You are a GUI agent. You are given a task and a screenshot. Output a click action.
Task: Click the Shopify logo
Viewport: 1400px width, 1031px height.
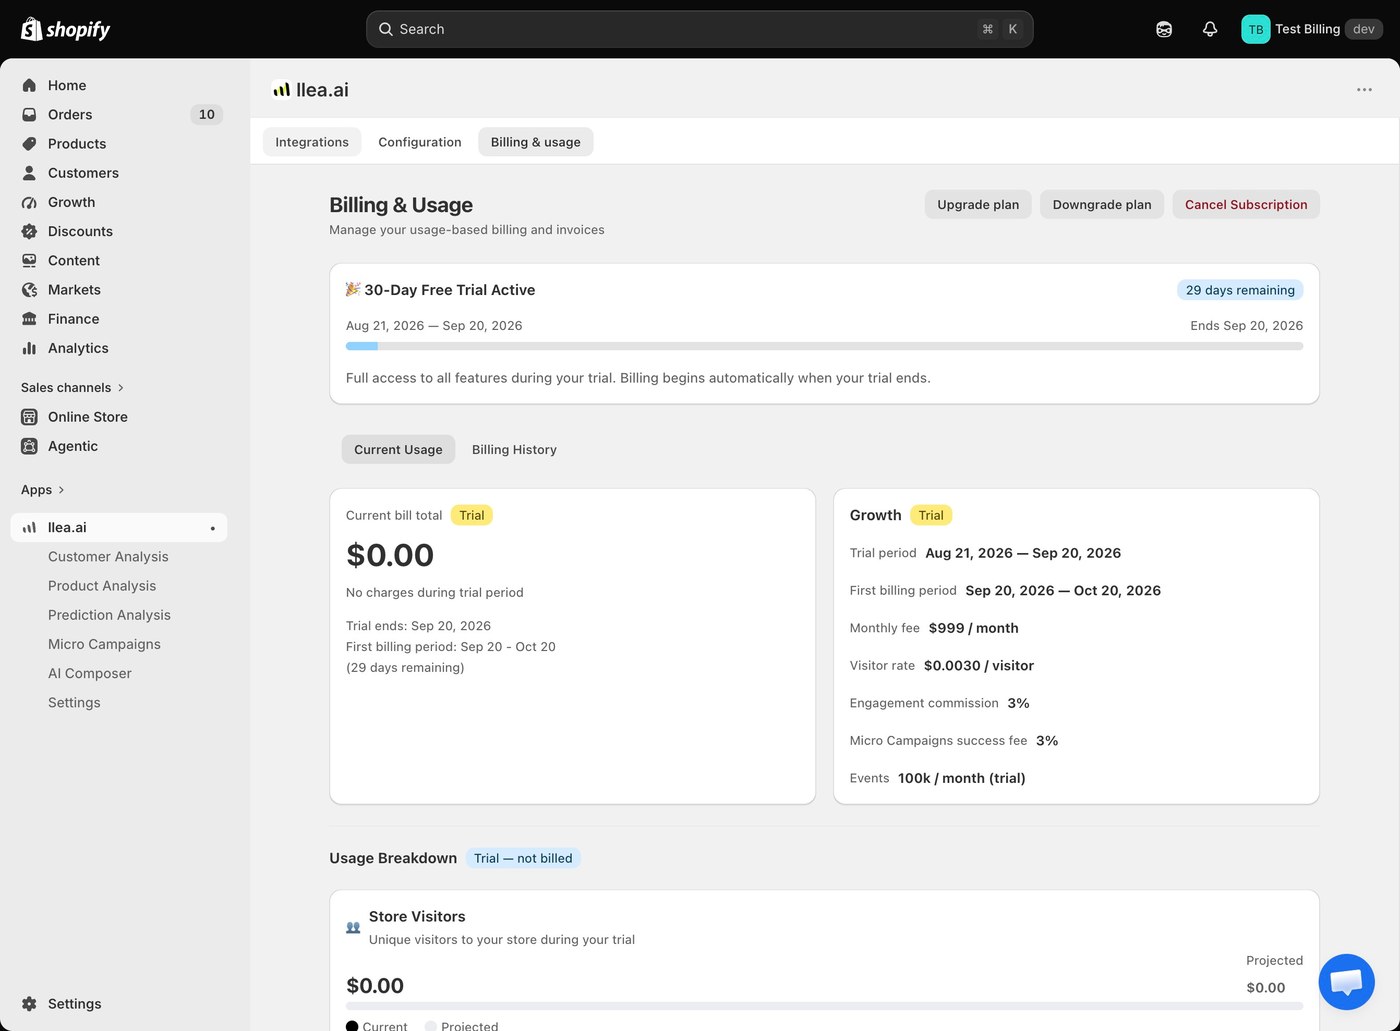click(x=65, y=29)
